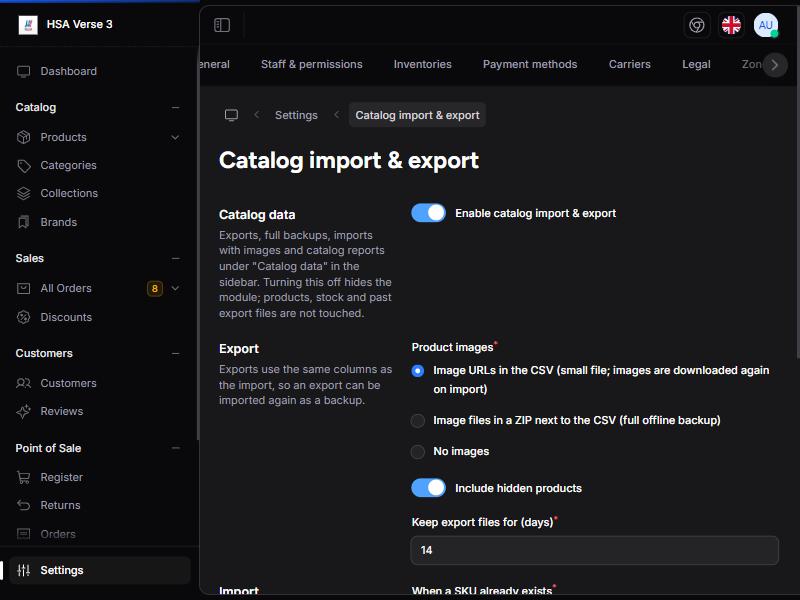Image resolution: width=800 pixels, height=600 pixels.
Task: Click the Collections layers icon
Action: click(23, 193)
